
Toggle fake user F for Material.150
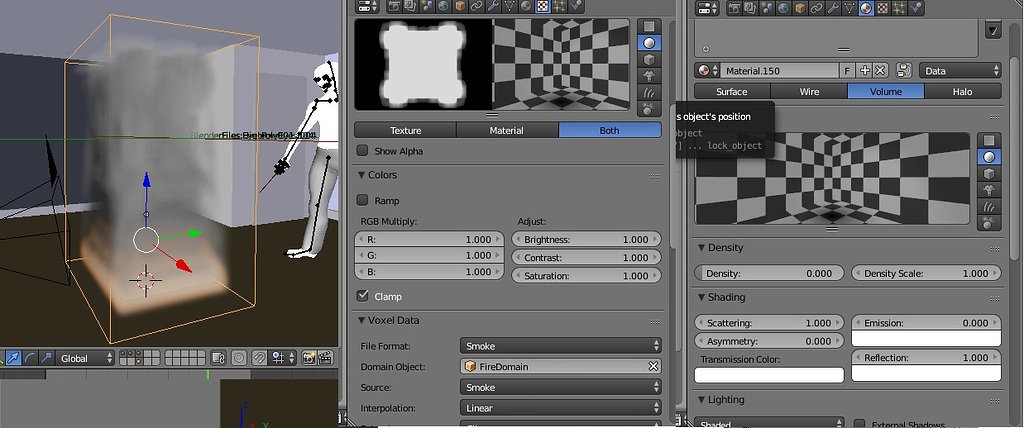pyautogui.click(x=848, y=71)
